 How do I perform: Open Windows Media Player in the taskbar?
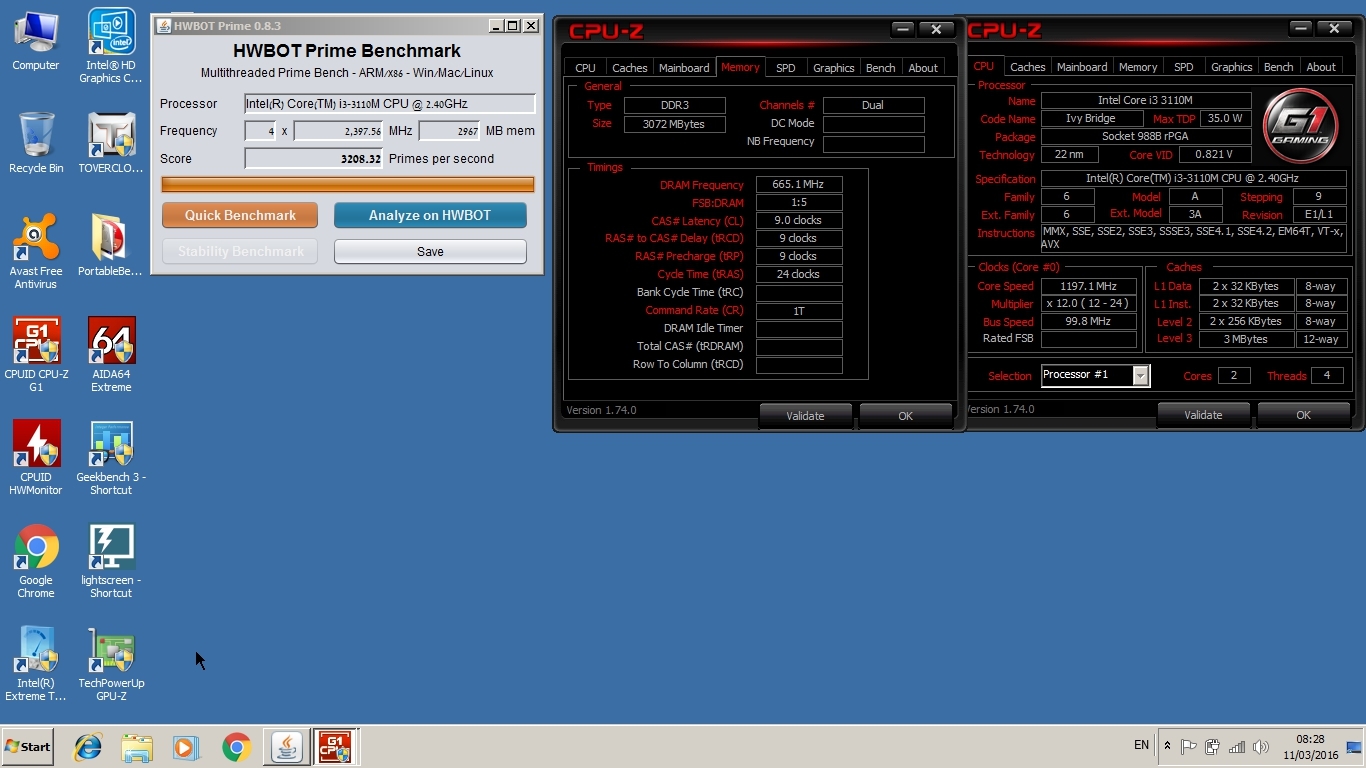point(186,747)
